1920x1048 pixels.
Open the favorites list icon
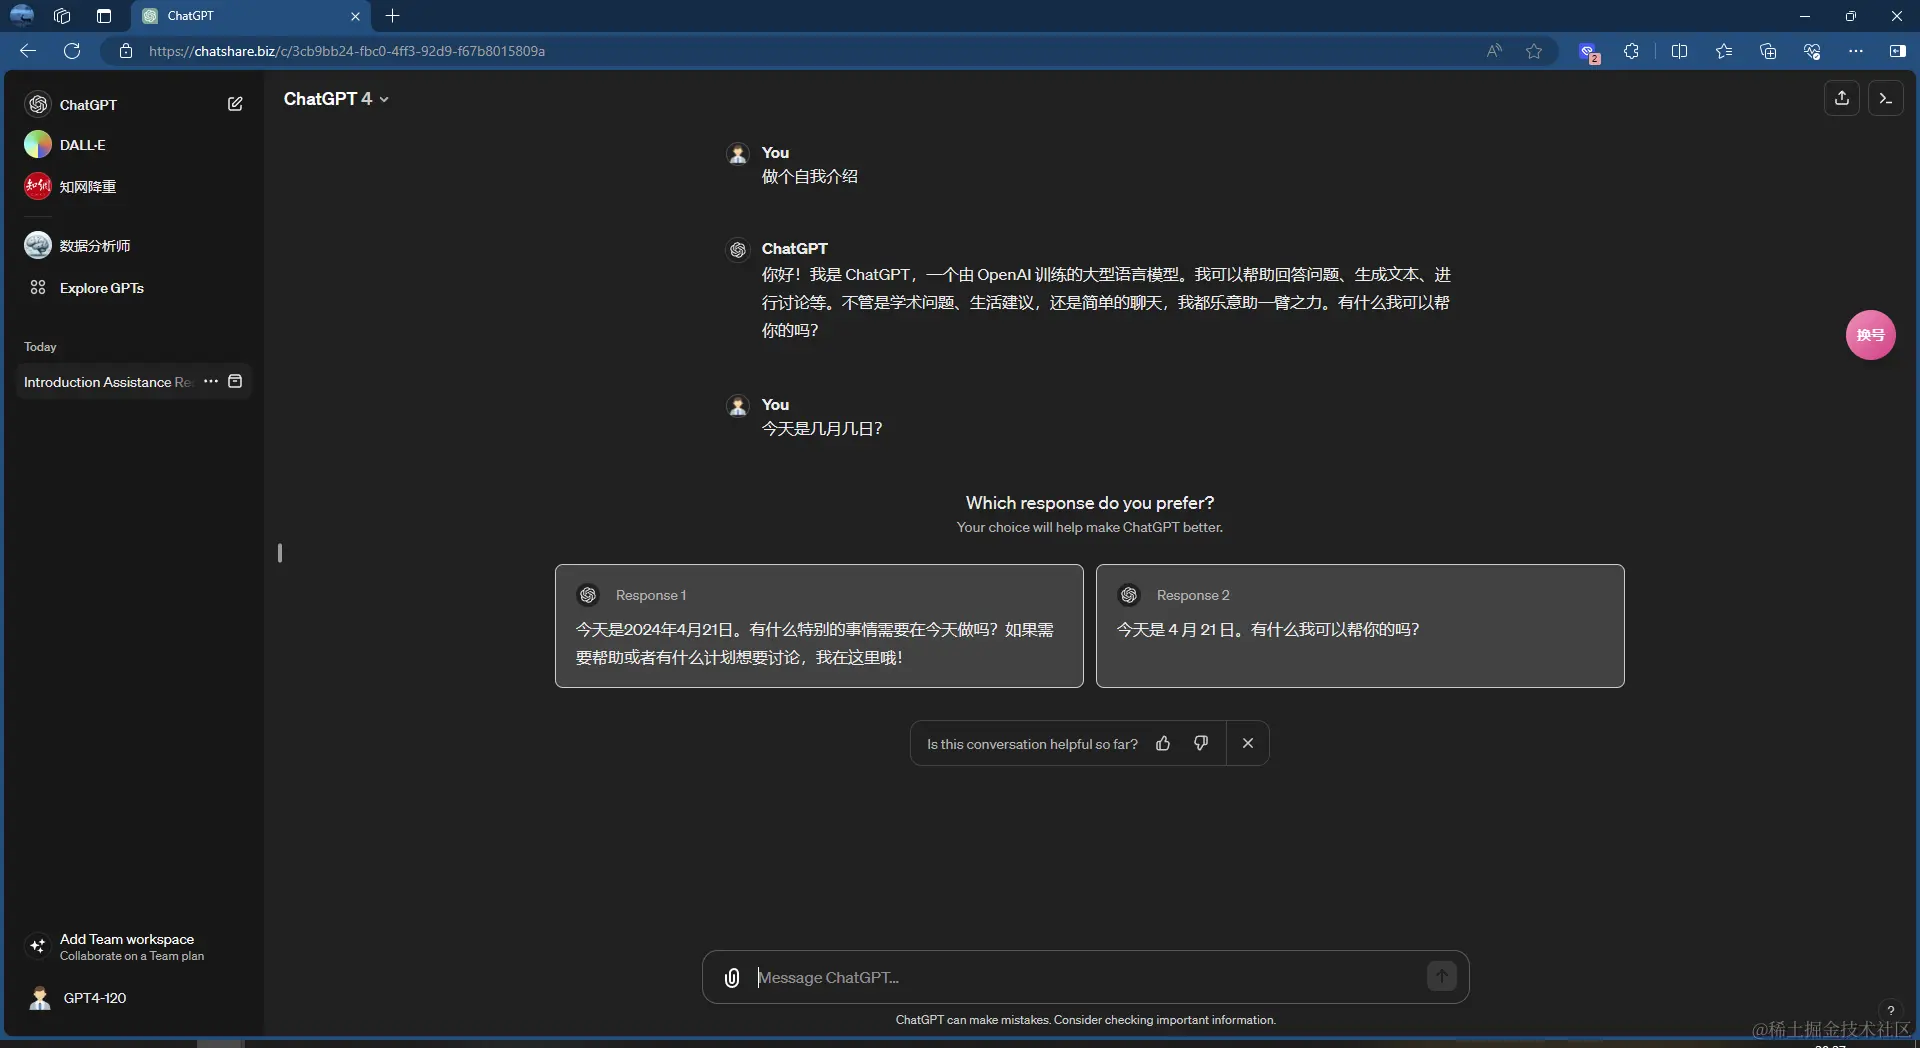click(x=1724, y=51)
